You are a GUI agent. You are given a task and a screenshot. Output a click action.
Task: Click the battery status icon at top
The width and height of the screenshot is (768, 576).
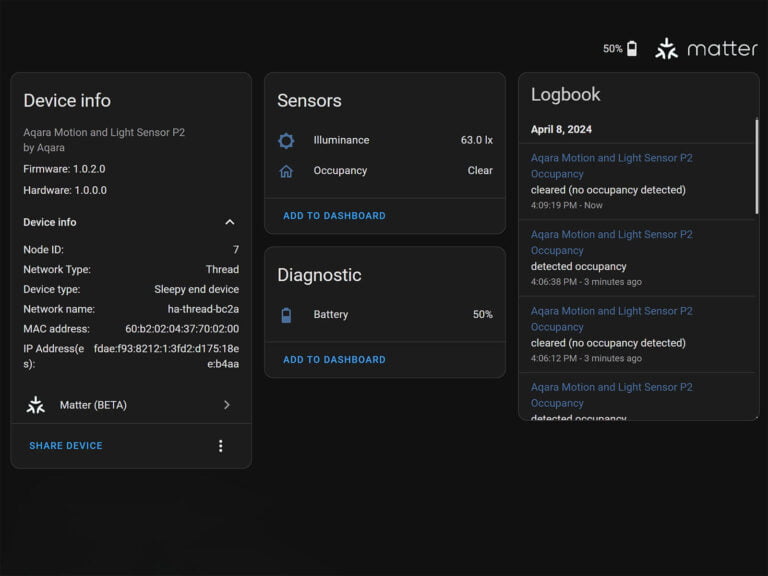(x=631, y=49)
